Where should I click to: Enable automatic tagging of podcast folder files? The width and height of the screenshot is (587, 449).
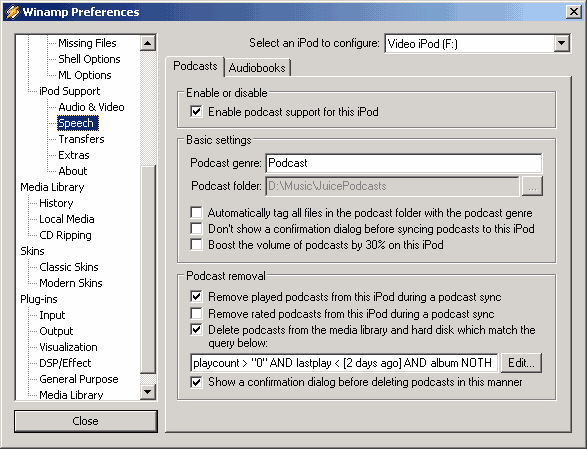[197, 212]
